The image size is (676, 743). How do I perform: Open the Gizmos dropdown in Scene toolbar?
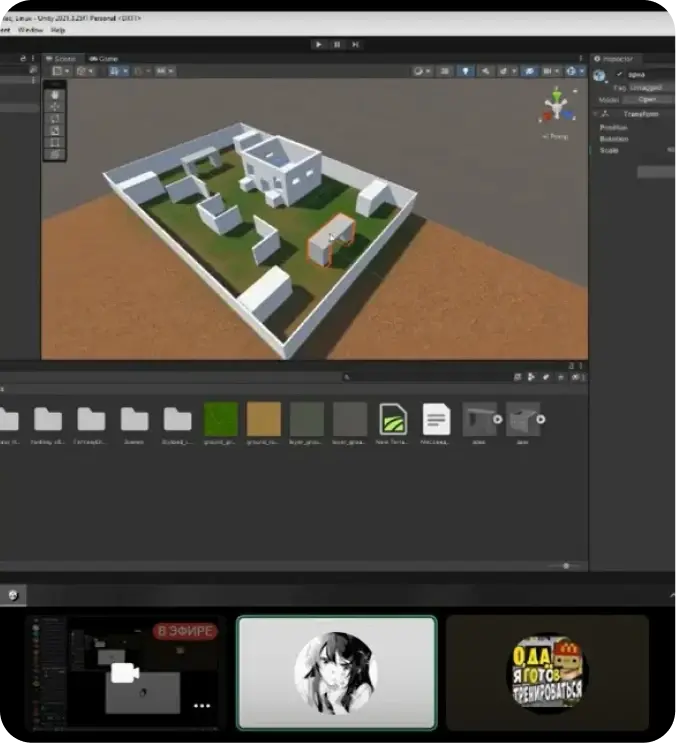575,71
